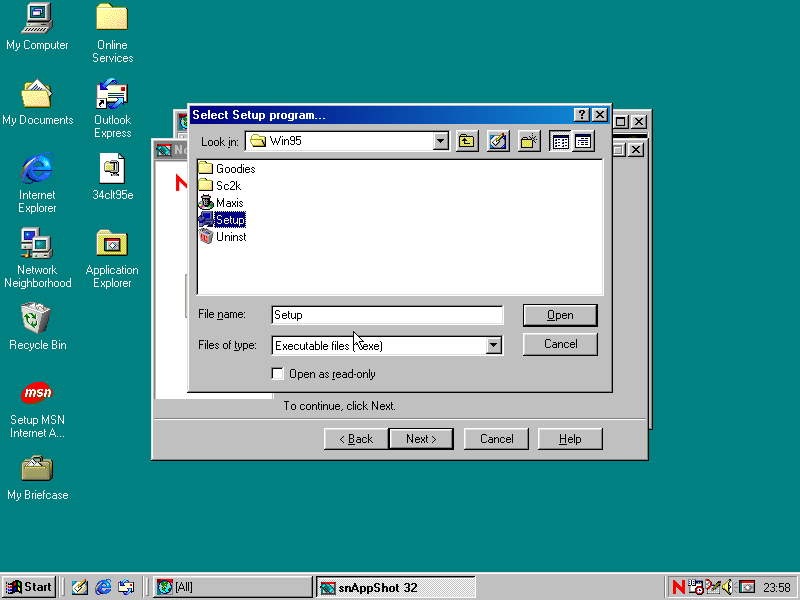
Task: Switch to snAppShot 32 taskbar button
Action: pos(395,587)
